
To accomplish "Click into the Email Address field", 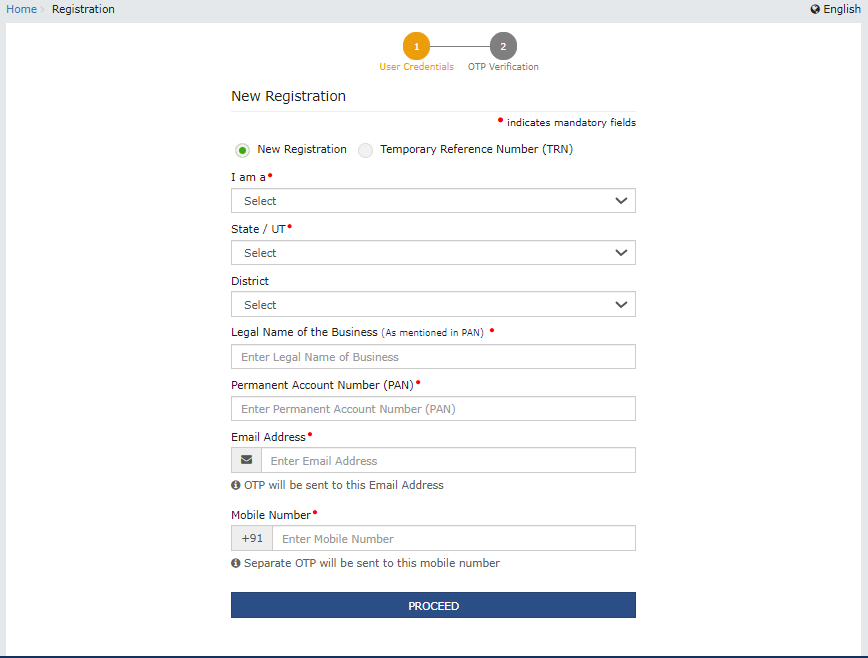I will pyautogui.click(x=447, y=461).
